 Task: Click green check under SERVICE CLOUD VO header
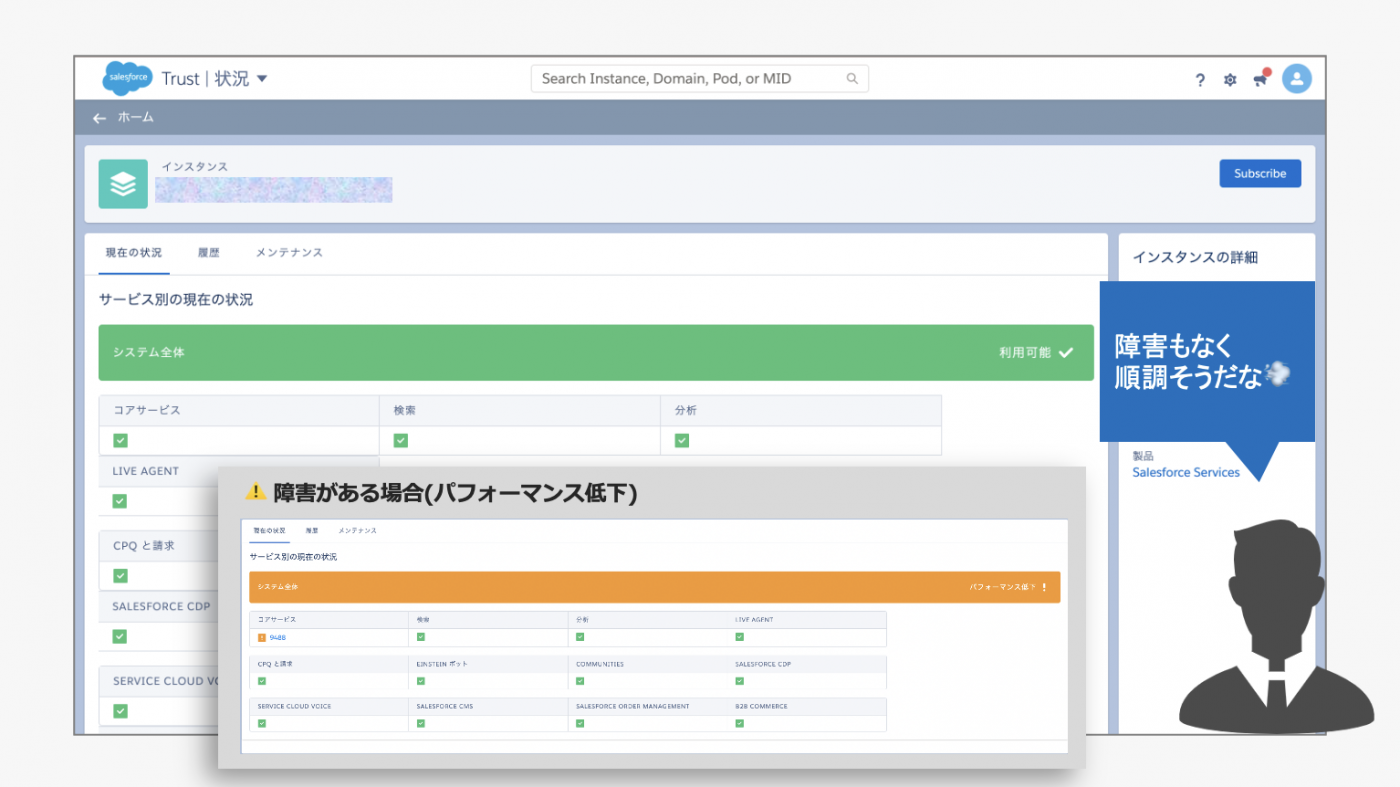point(120,711)
